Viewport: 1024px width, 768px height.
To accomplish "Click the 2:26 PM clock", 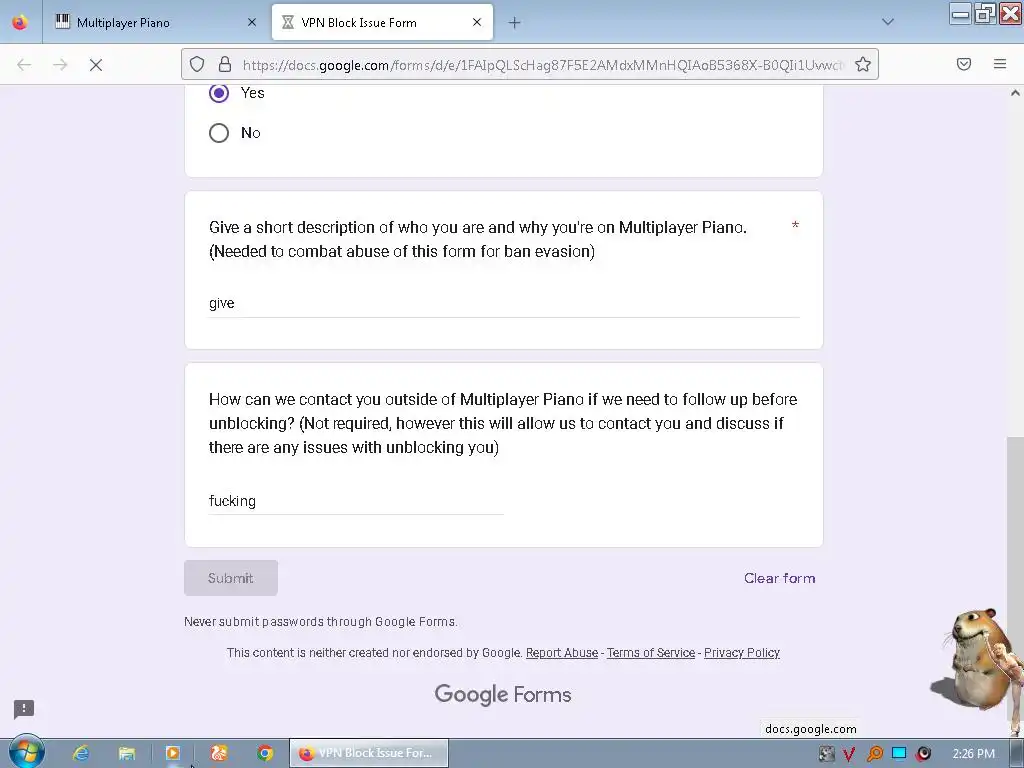I will click(974, 754).
